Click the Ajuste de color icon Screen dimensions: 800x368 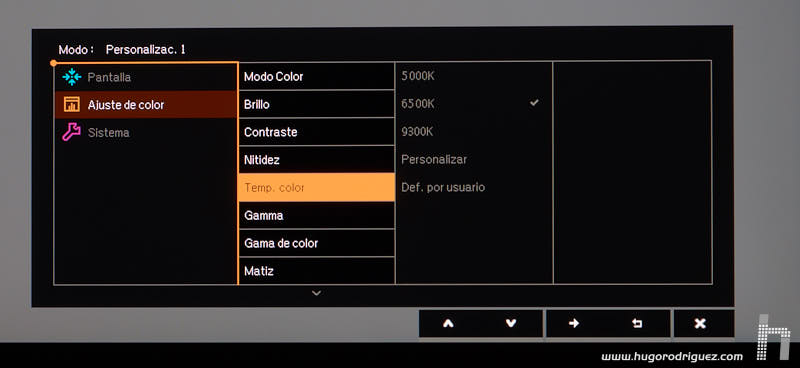[72, 105]
